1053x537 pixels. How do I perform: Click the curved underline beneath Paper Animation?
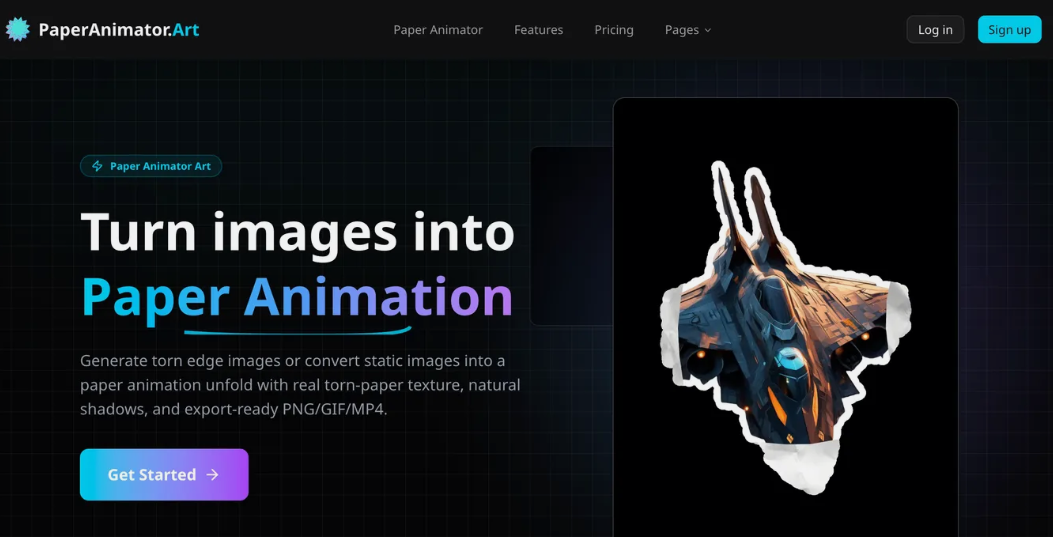(x=297, y=330)
